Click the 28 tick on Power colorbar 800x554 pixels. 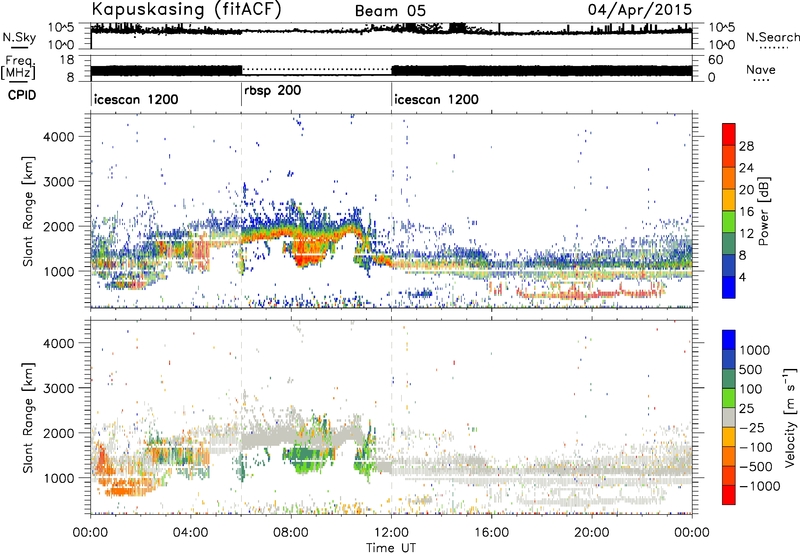tap(746, 146)
